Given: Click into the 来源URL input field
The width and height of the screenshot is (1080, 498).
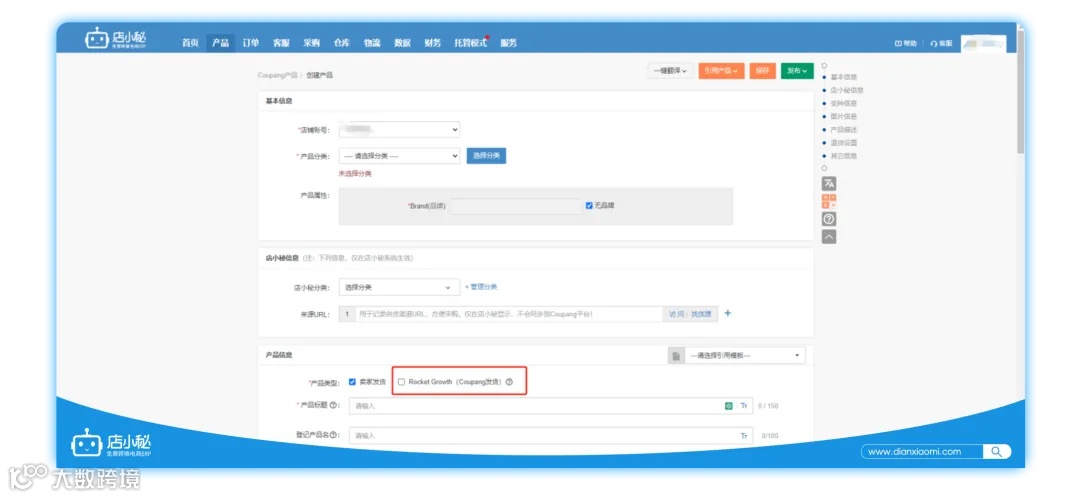Looking at the screenshot, I should pyautogui.click(x=508, y=314).
